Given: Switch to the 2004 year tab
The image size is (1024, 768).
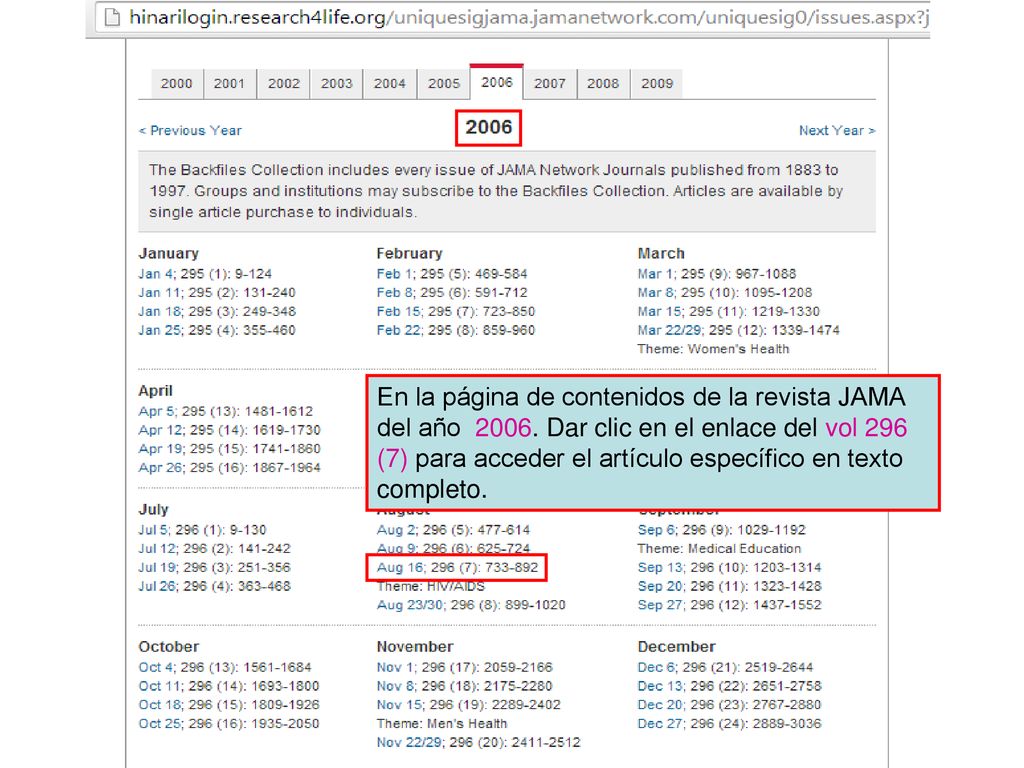Looking at the screenshot, I should 390,84.
